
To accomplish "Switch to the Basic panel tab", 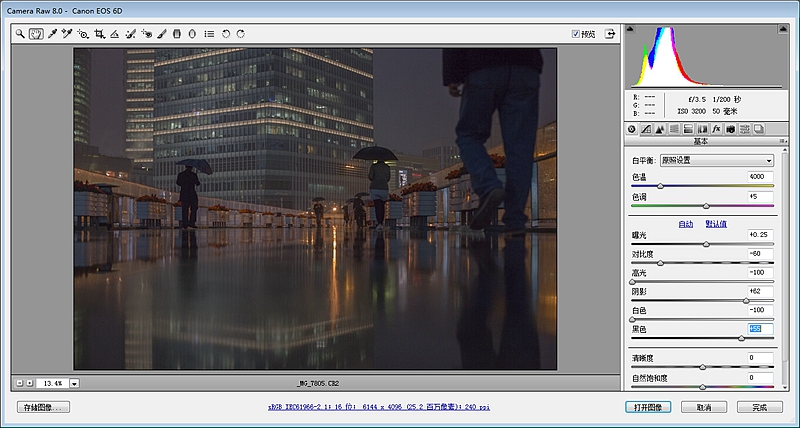I will [632, 129].
